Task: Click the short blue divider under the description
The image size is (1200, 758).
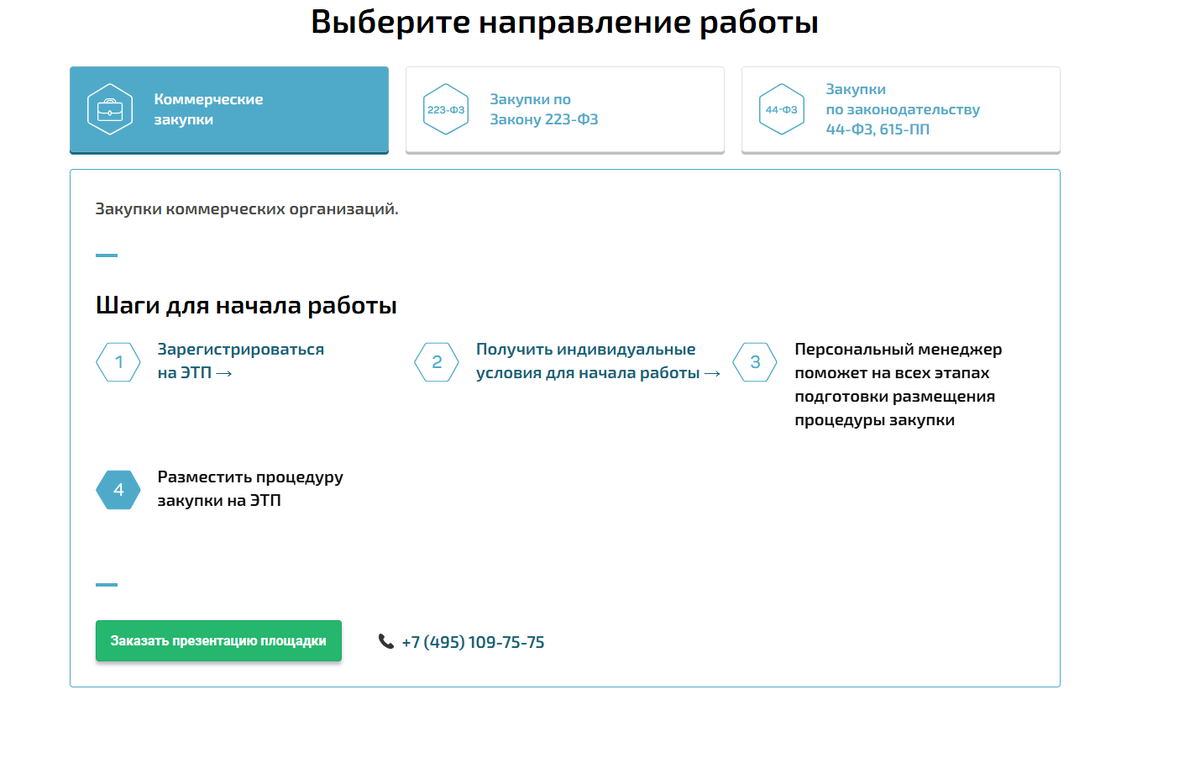Action: click(105, 254)
